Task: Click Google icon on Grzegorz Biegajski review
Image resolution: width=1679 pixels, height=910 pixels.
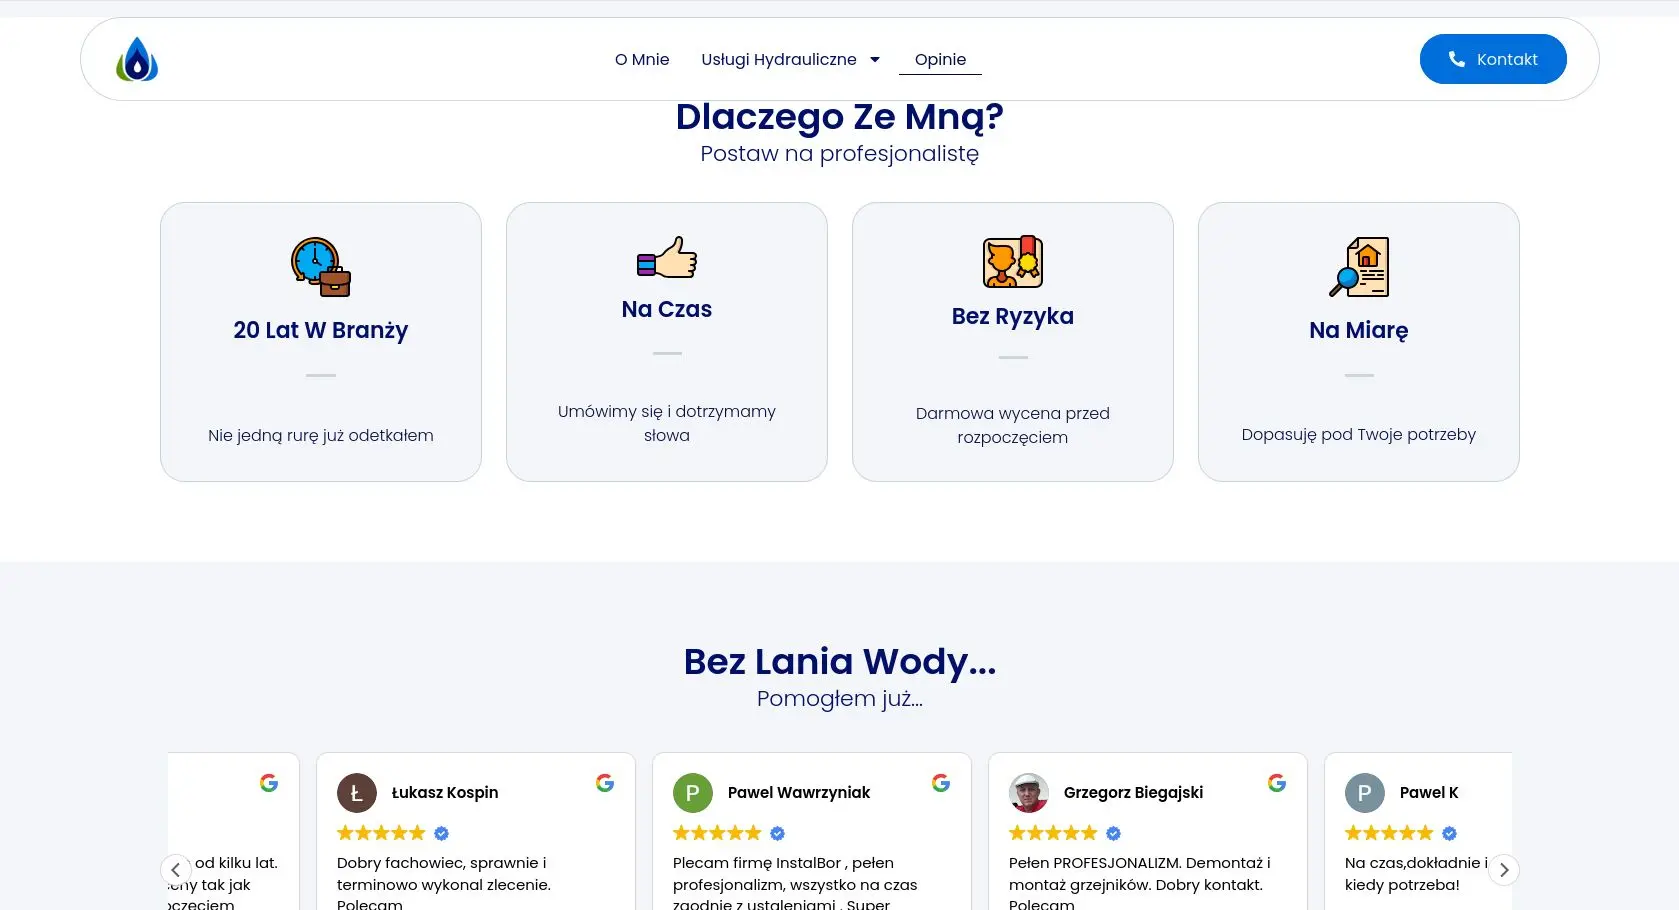Action: (x=1277, y=783)
